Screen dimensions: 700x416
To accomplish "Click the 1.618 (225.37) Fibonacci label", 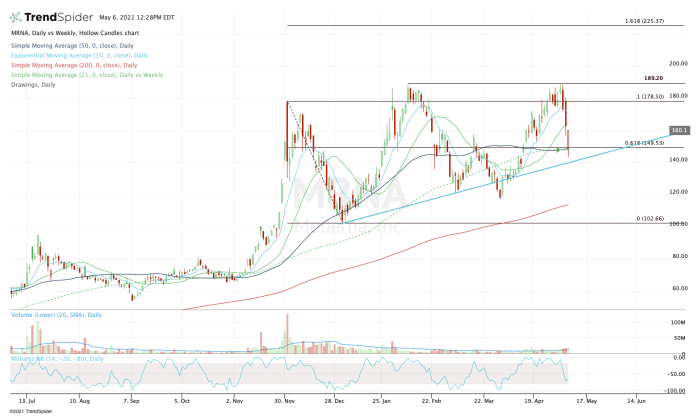I will [x=644, y=21].
